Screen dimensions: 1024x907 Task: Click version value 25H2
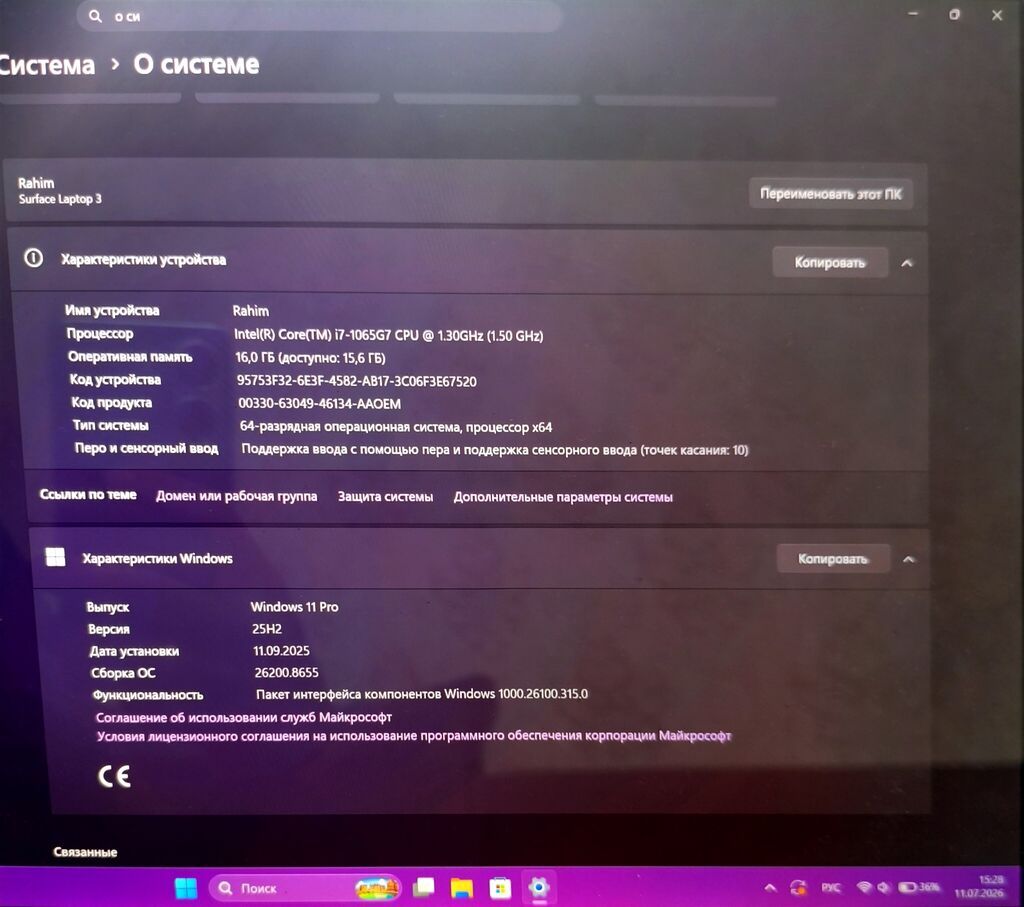coord(267,629)
